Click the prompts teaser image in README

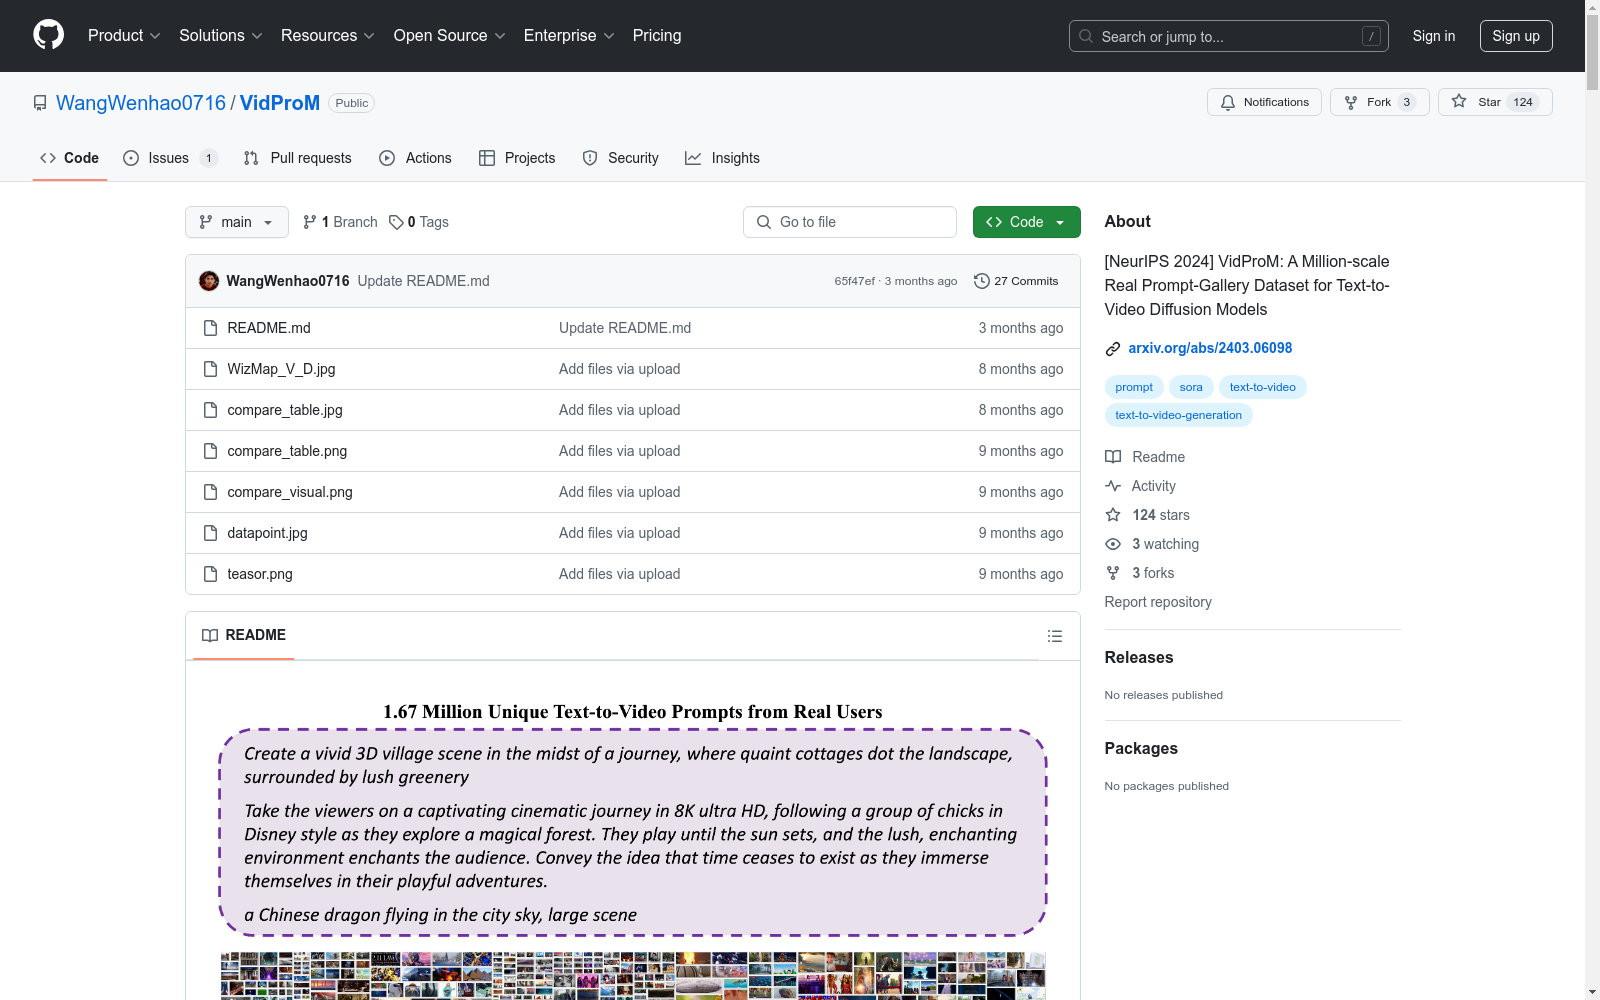pos(633,848)
